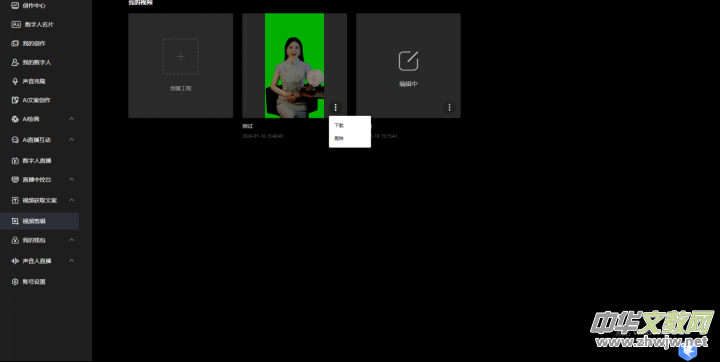This screenshot has height=362, width=720.
Task: Select 视频剪辑 in the sidebar
Action: tap(39, 221)
